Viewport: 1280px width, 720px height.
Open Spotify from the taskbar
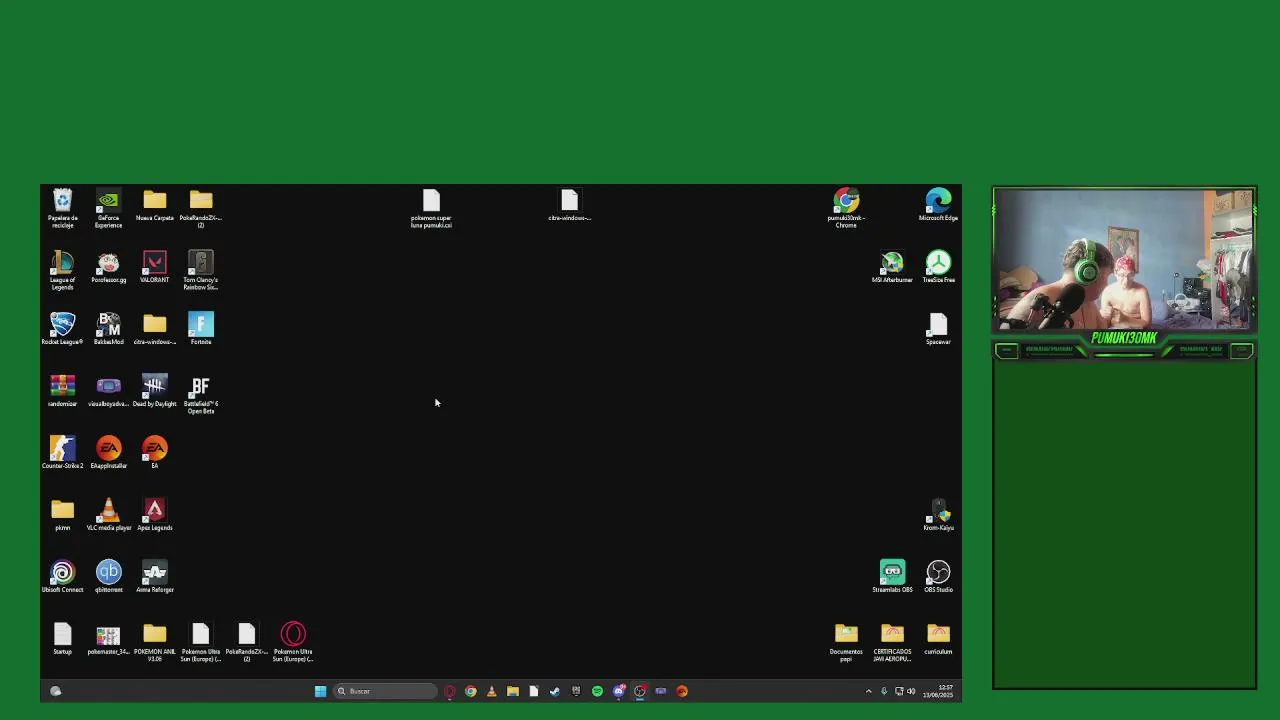[597, 691]
